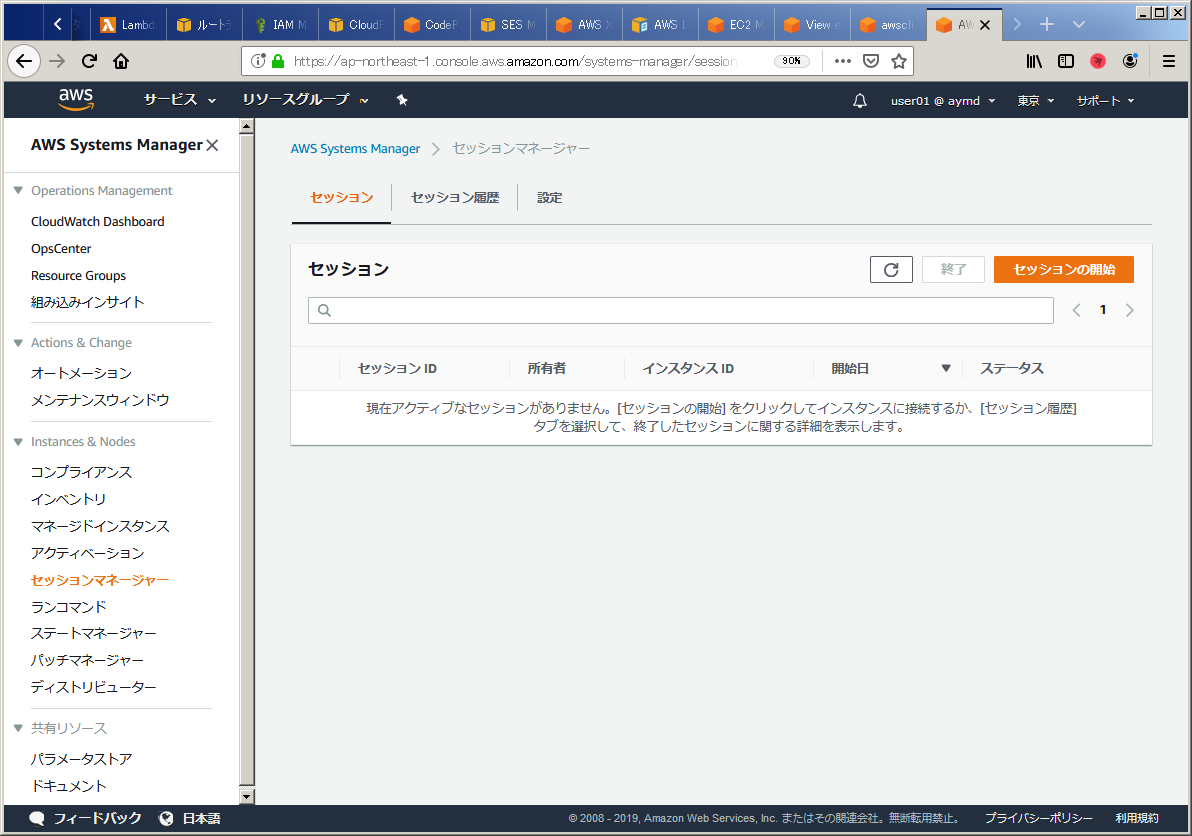
Task: Switch to the EC2 browser tab
Action: (x=736, y=25)
